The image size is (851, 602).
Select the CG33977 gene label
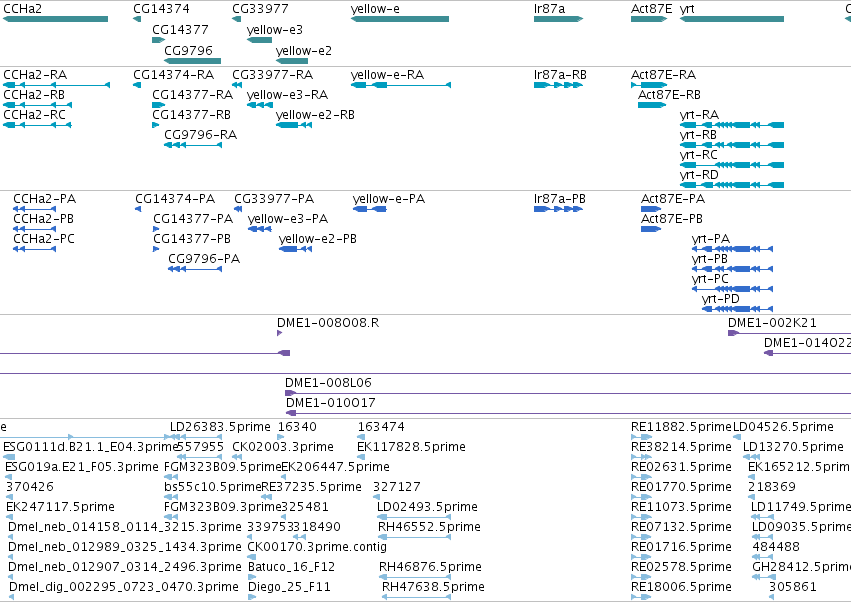[261, 9]
